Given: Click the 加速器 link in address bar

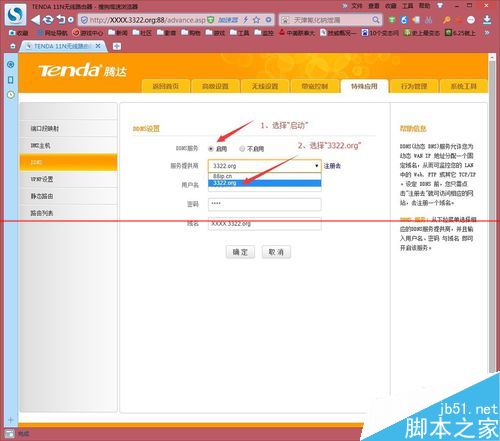Looking at the screenshot, I should 228,20.
